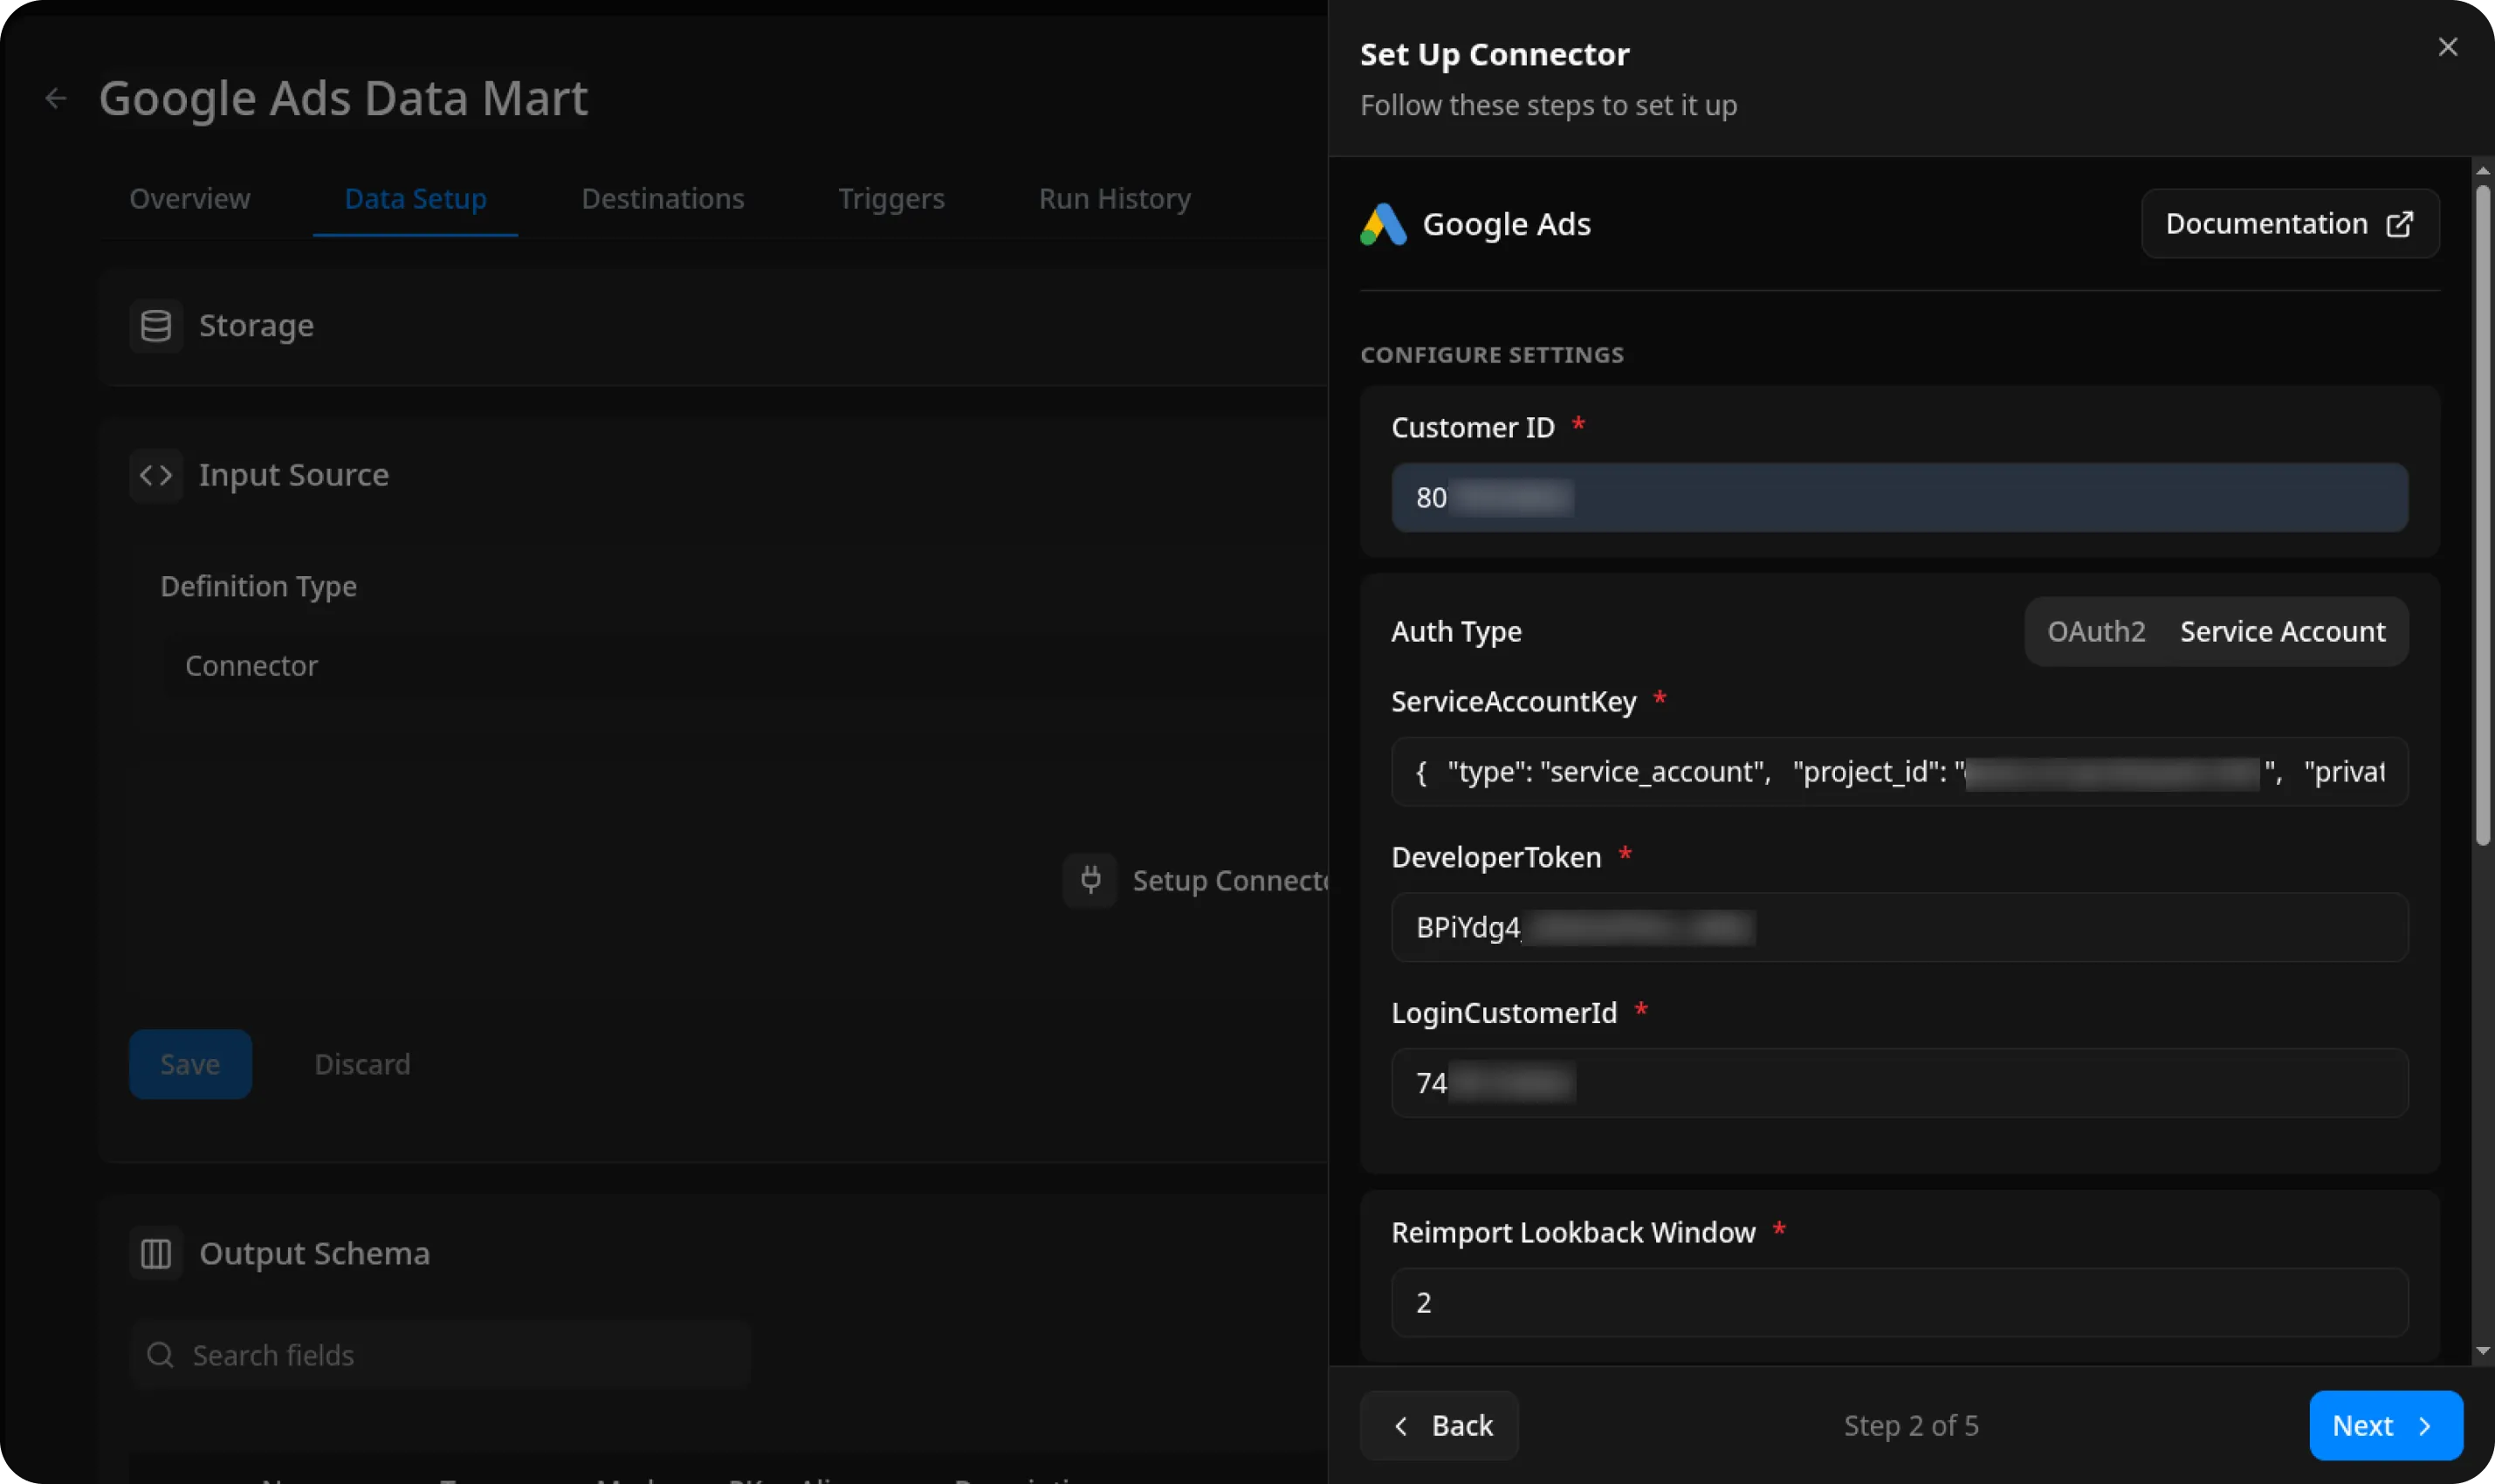Click the Storage database icon
Viewport: 2495px width, 1484px height.
(156, 325)
